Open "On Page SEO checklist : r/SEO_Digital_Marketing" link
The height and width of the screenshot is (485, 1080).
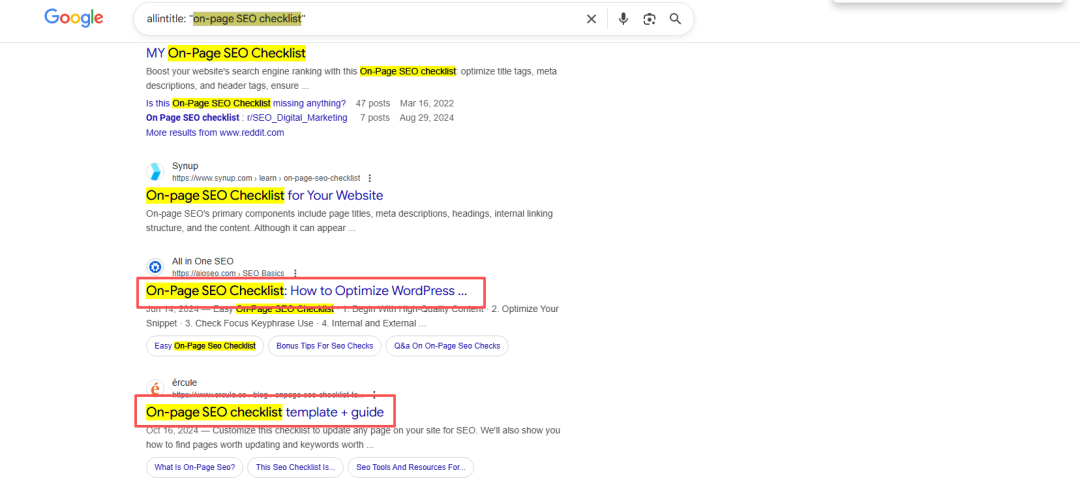click(x=247, y=118)
